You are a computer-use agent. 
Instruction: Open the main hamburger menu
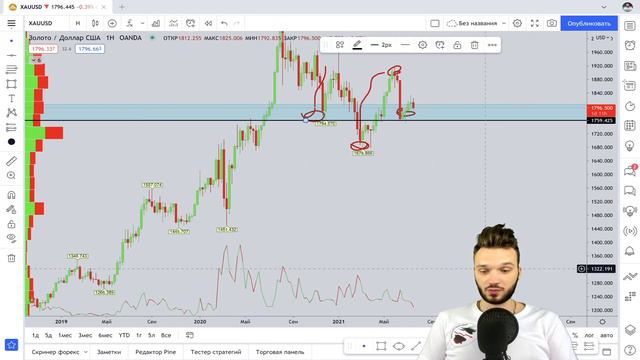click(x=11, y=23)
